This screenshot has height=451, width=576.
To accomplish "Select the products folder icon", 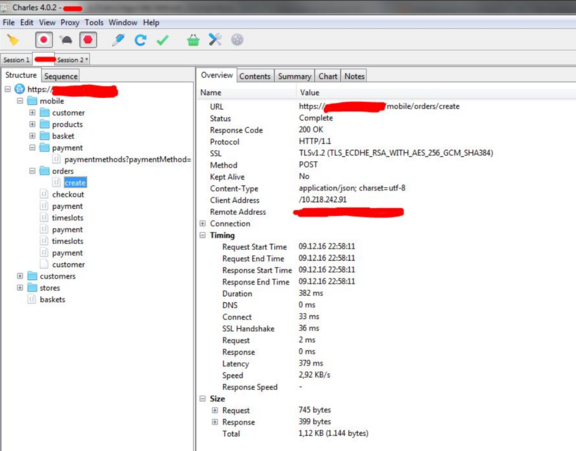I will pyautogui.click(x=45, y=124).
